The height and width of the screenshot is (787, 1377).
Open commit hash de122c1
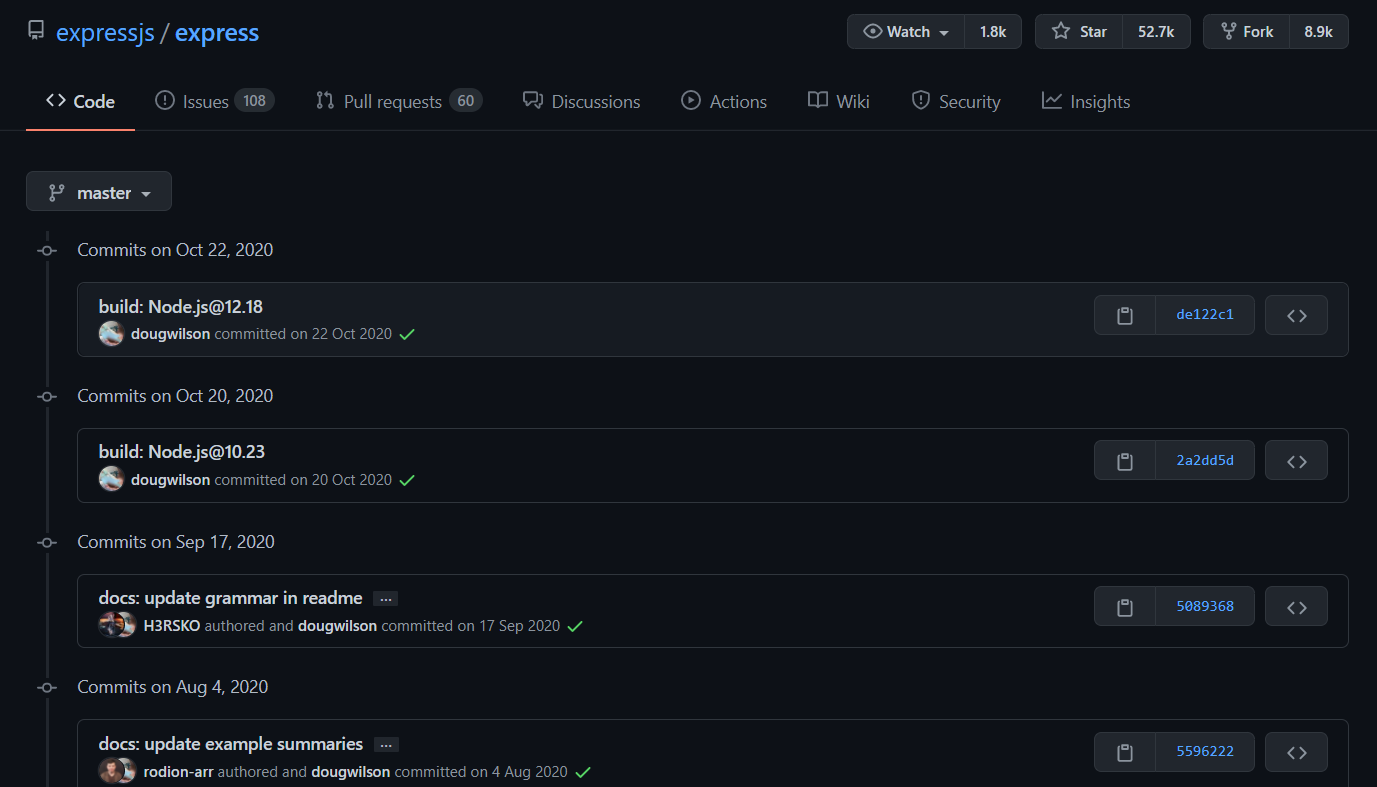pos(1205,315)
